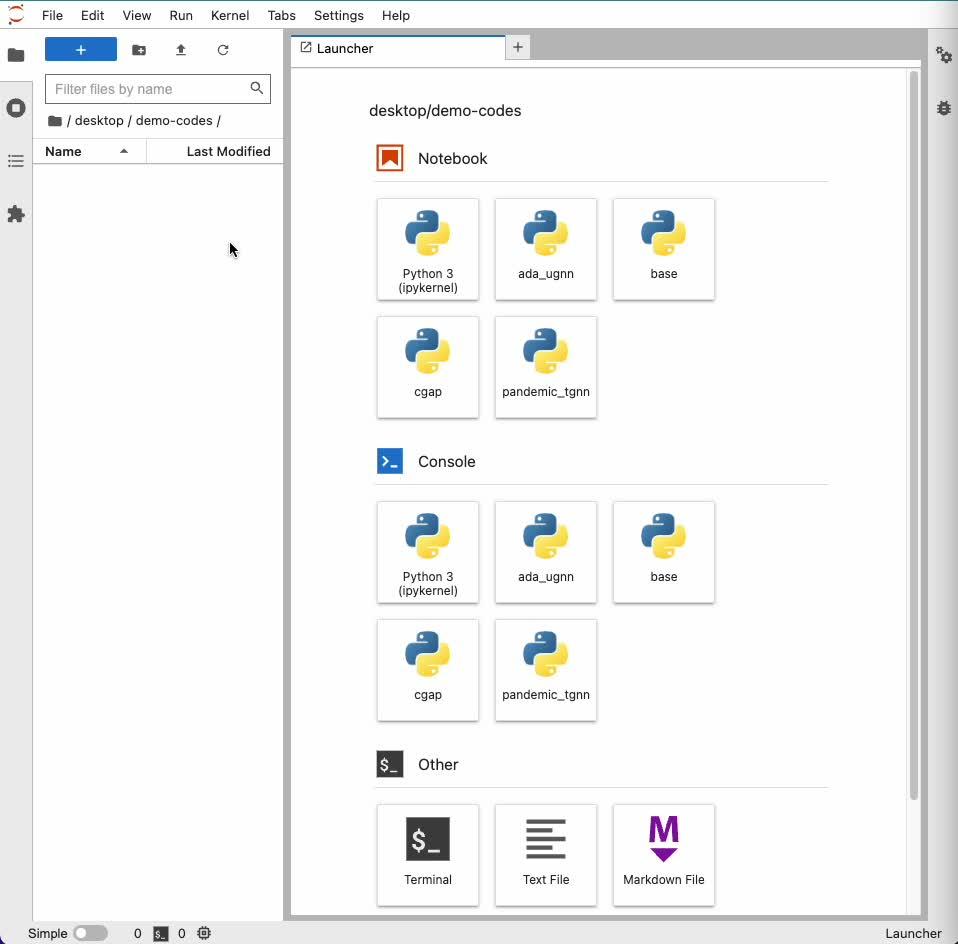
Task: Open a new Launcher tab with the plus button
Action: [x=517, y=47]
